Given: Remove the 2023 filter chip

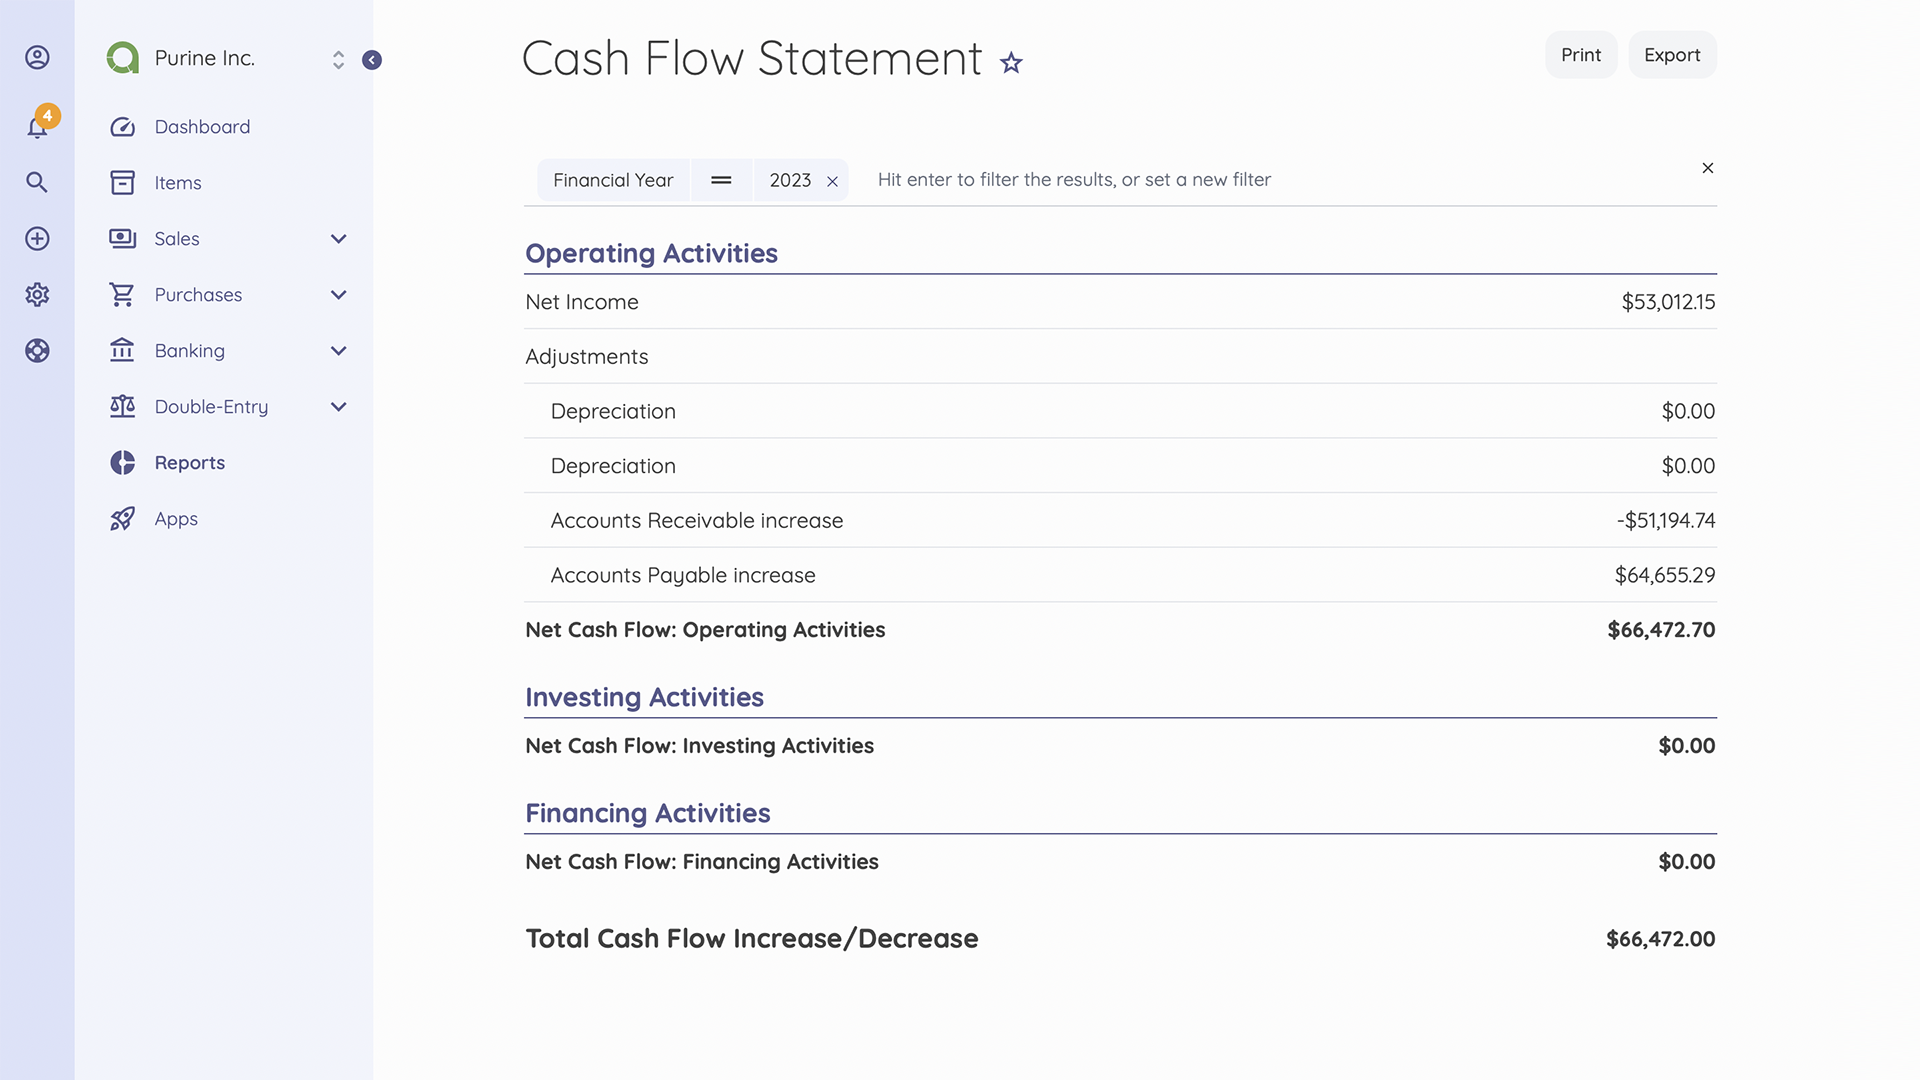Looking at the screenshot, I should tap(833, 181).
